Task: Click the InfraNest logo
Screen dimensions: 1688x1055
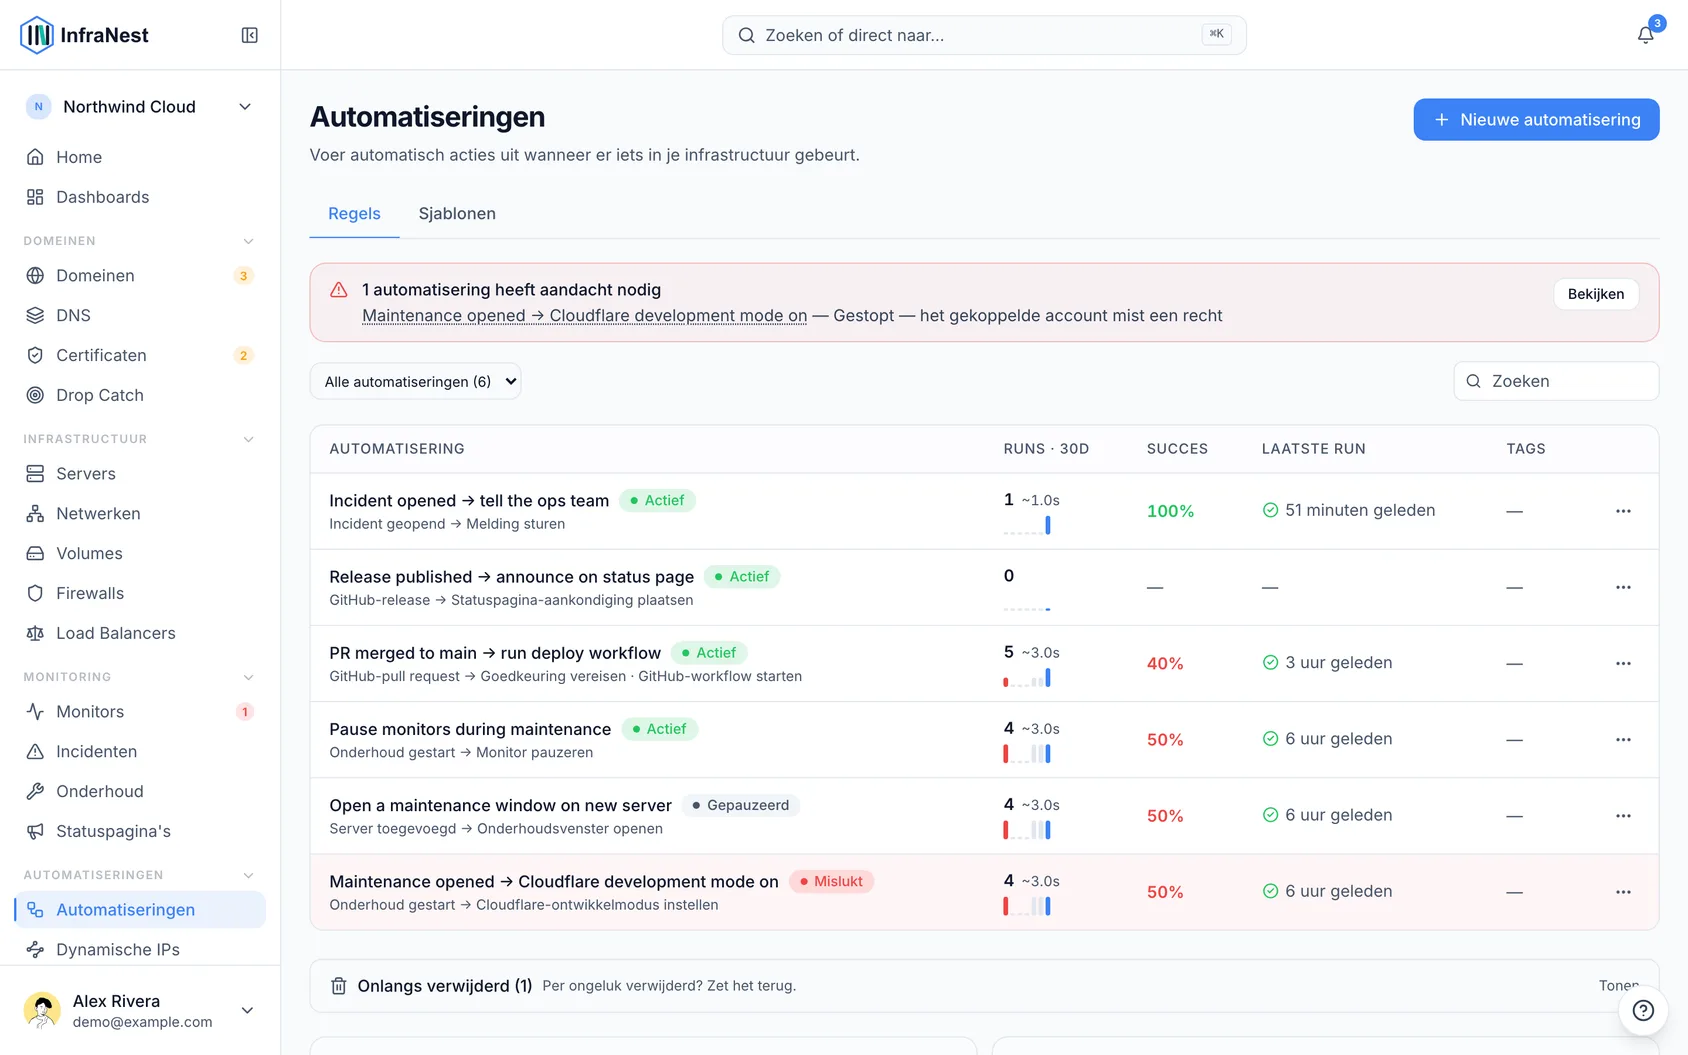Action: pos(84,35)
